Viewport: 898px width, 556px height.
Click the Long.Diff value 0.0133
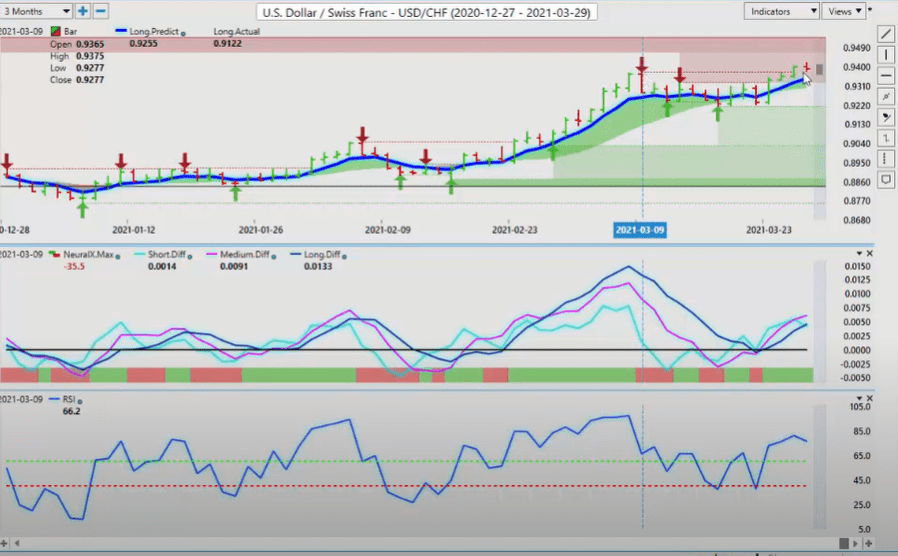(318, 266)
